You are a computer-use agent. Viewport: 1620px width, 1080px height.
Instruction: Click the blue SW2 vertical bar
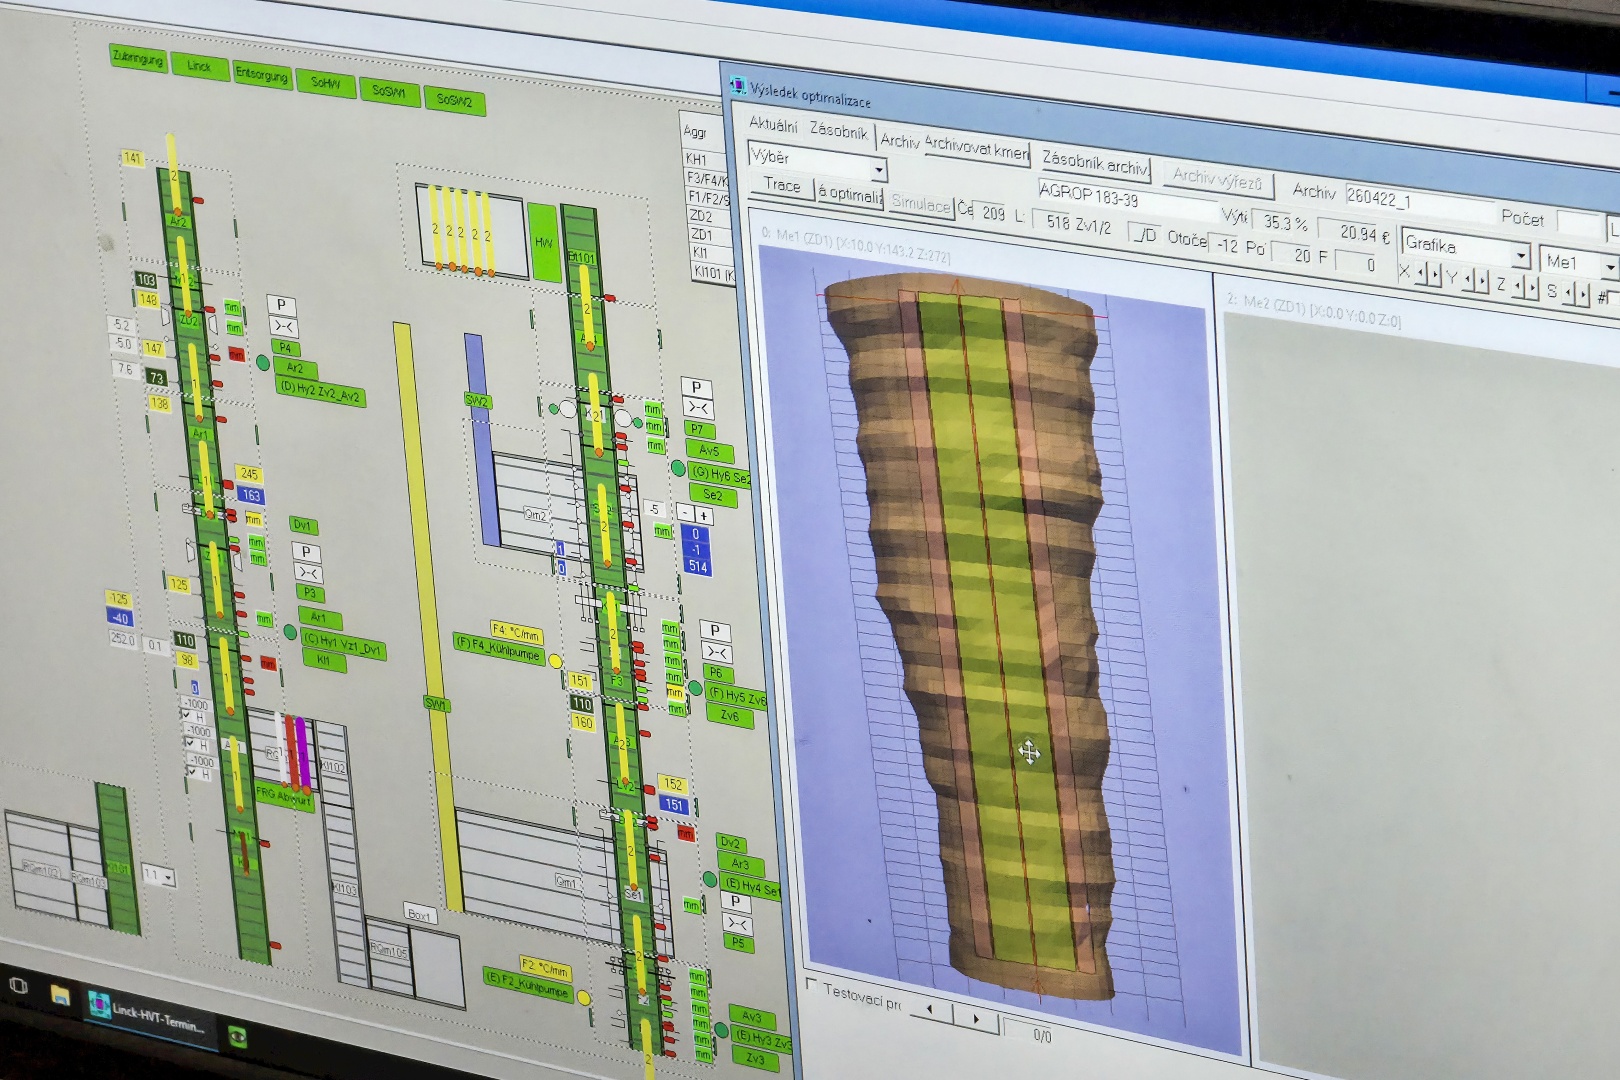(x=482, y=440)
